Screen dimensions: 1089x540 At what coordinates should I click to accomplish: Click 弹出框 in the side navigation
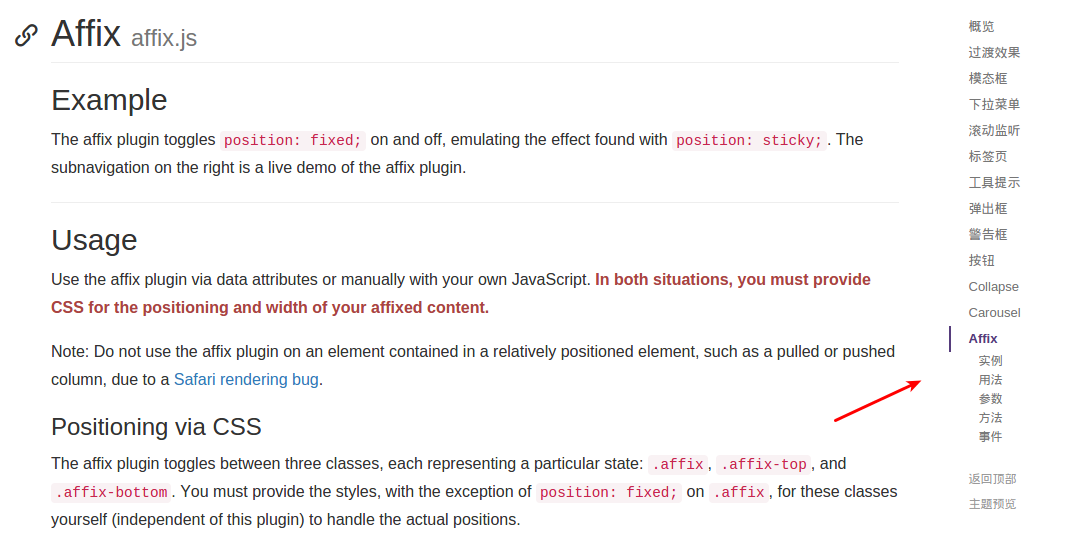[x=988, y=209]
